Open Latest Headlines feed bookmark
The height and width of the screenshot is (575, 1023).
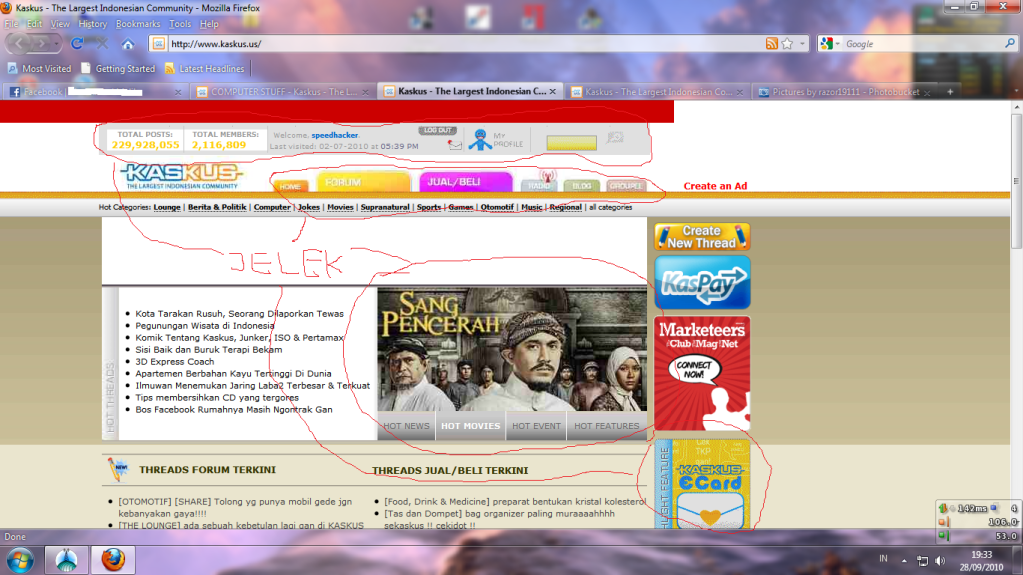[x=204, y=69]
